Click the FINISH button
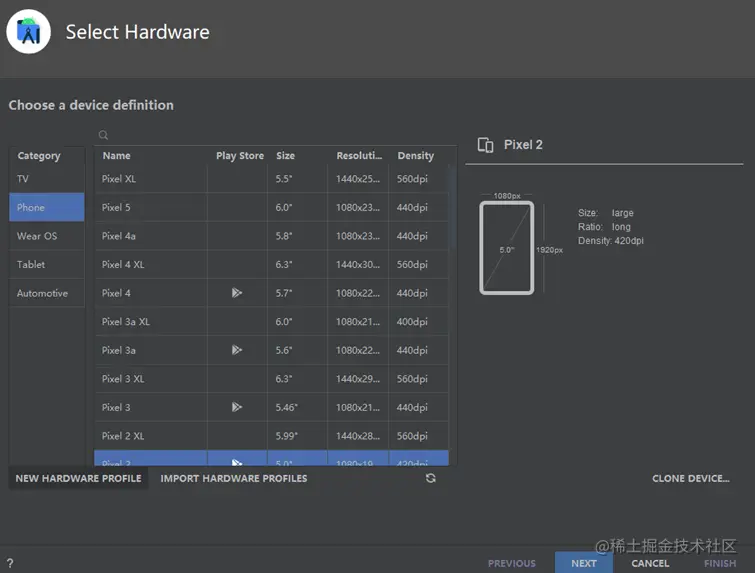 pyautogui.click(x=720, y=563)
